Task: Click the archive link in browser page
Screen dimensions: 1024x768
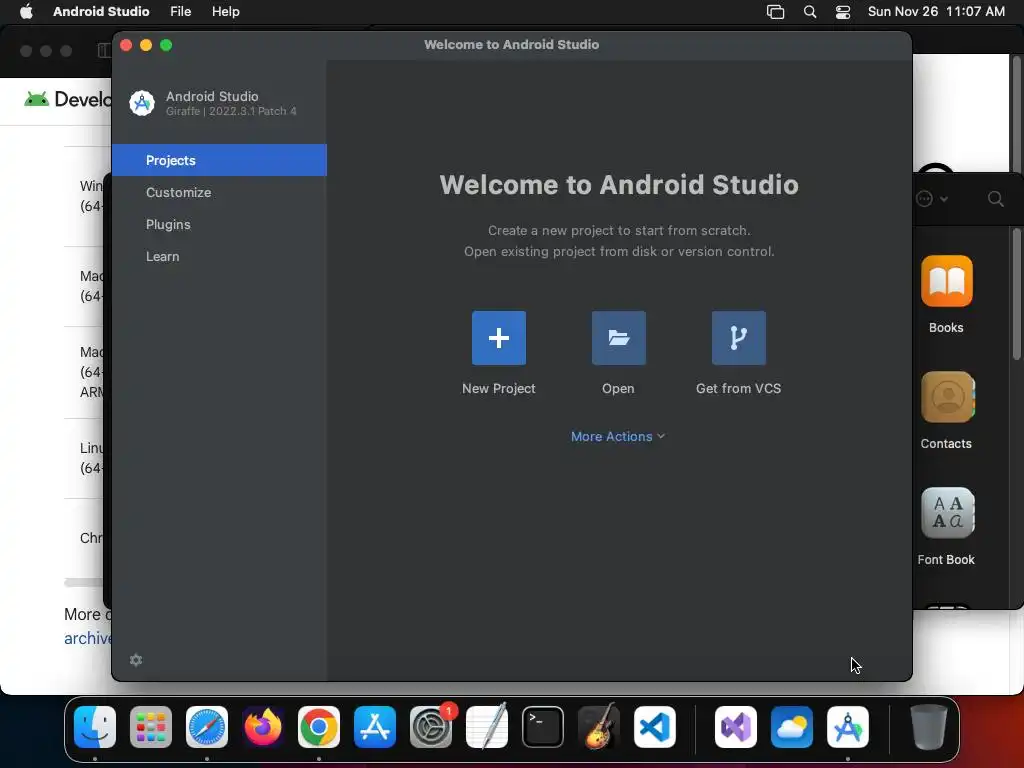Action: coord(88,638)
